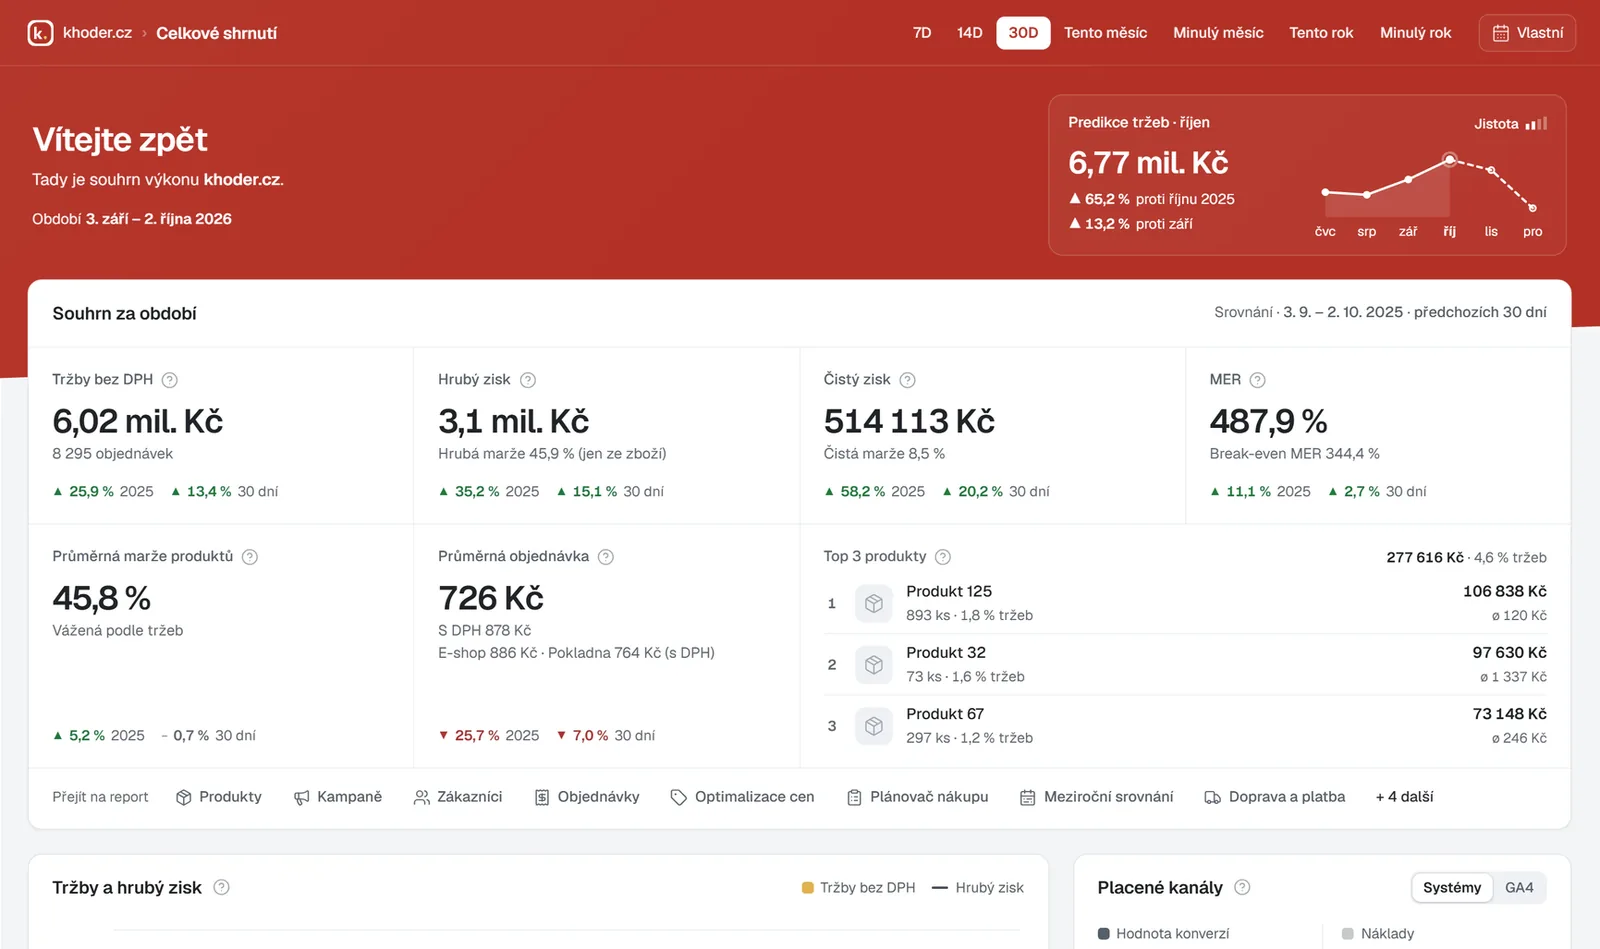The width and height of the screenshot is (1600, 949).
Task: Open help icon next to Tržby bez DPH
Action: point(170,380)
